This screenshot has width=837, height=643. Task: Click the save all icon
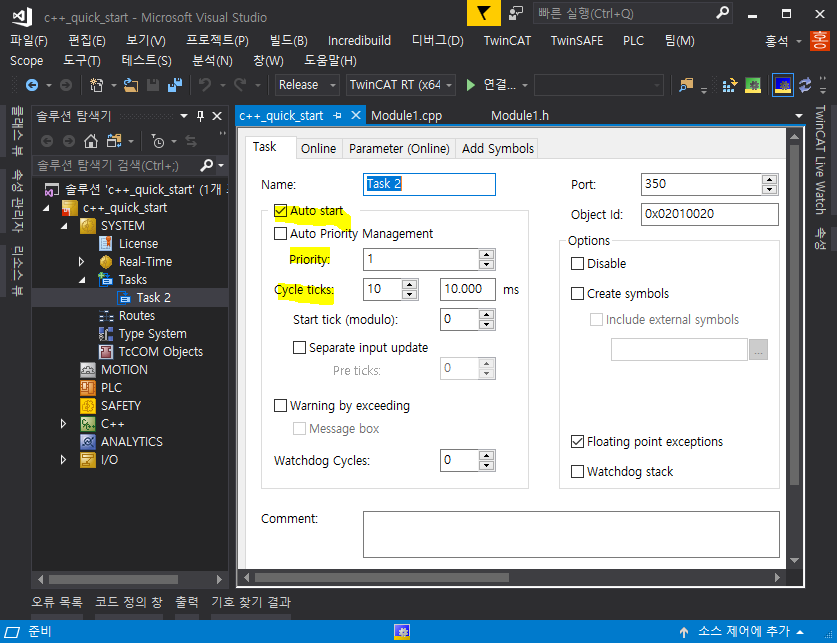click(175, 85)
